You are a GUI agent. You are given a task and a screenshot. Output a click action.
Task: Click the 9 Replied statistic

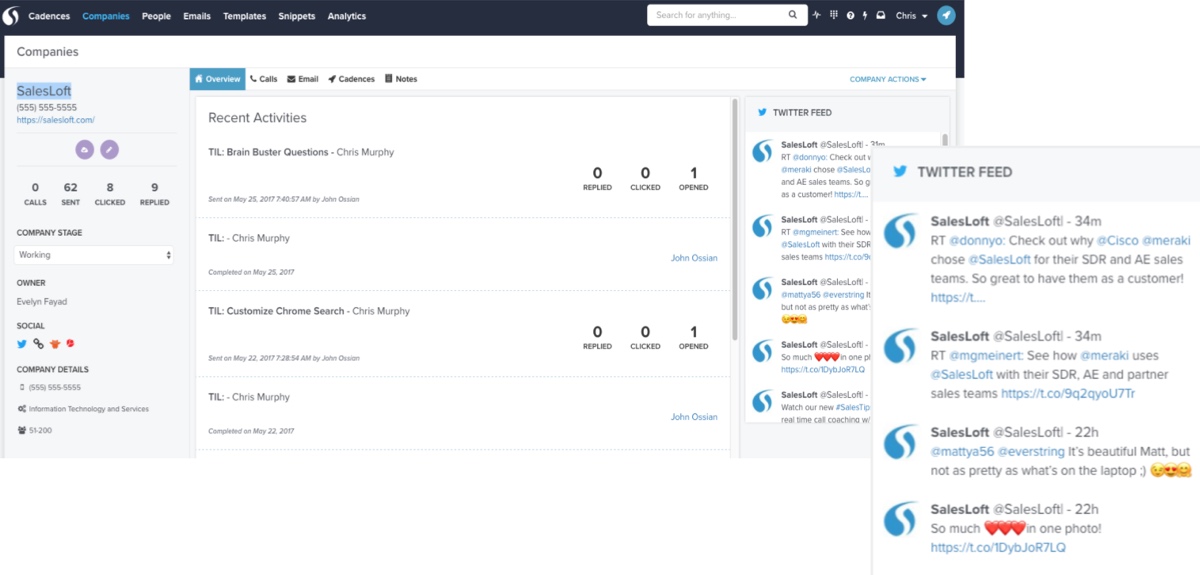154,194
